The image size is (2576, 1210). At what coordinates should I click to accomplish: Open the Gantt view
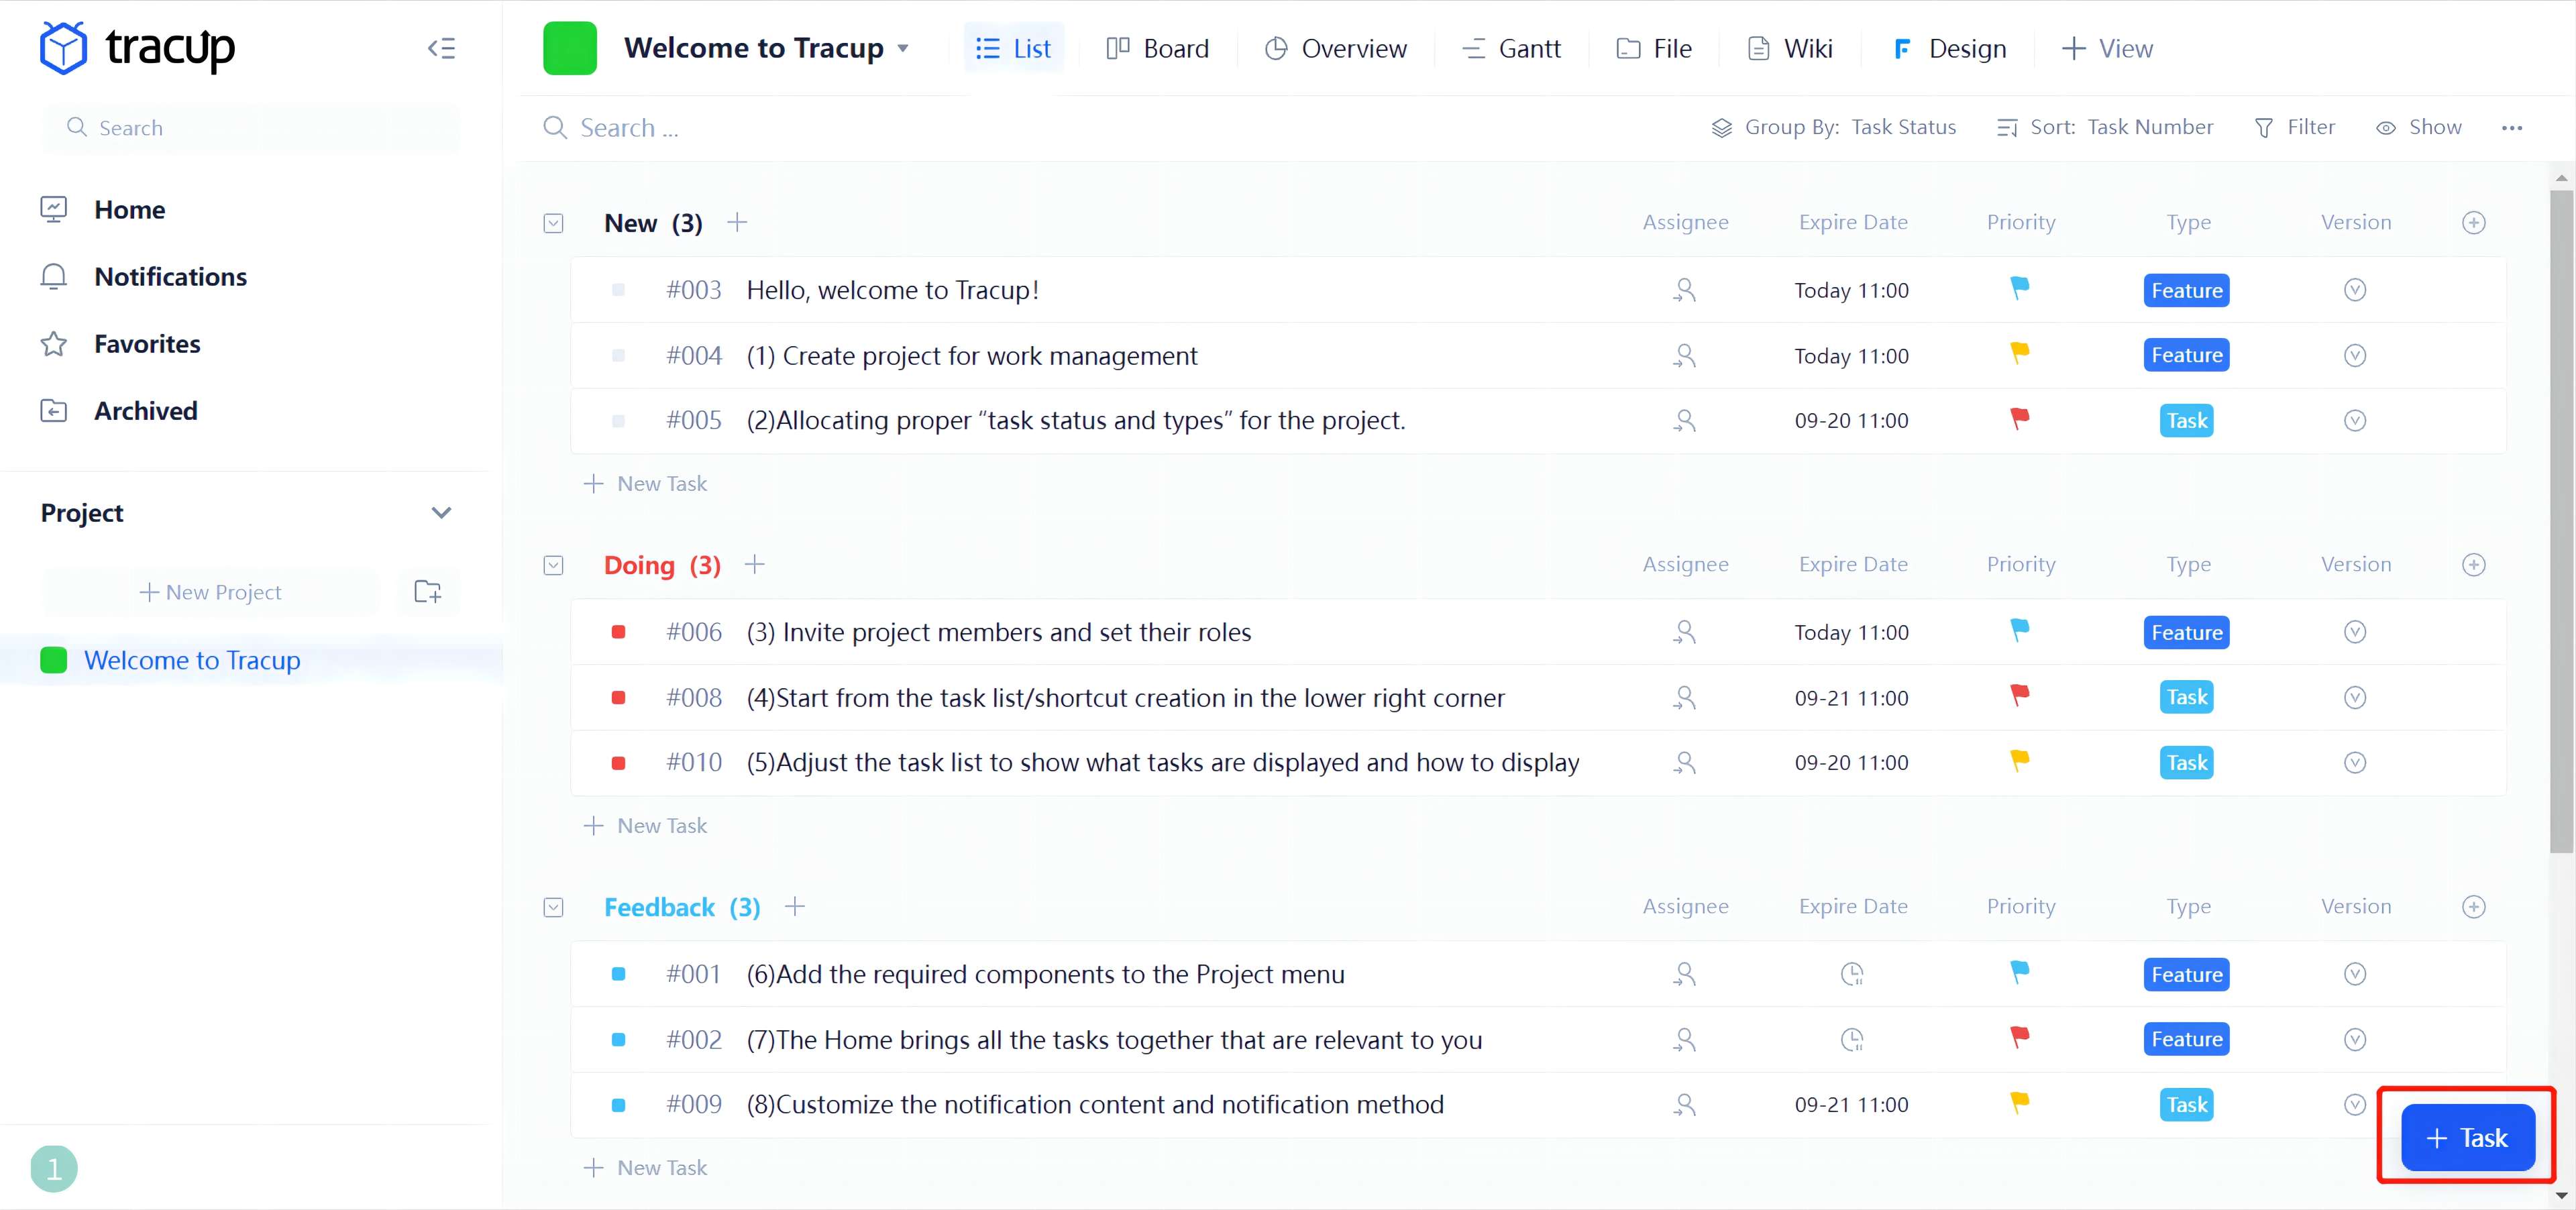point(1510,48)
